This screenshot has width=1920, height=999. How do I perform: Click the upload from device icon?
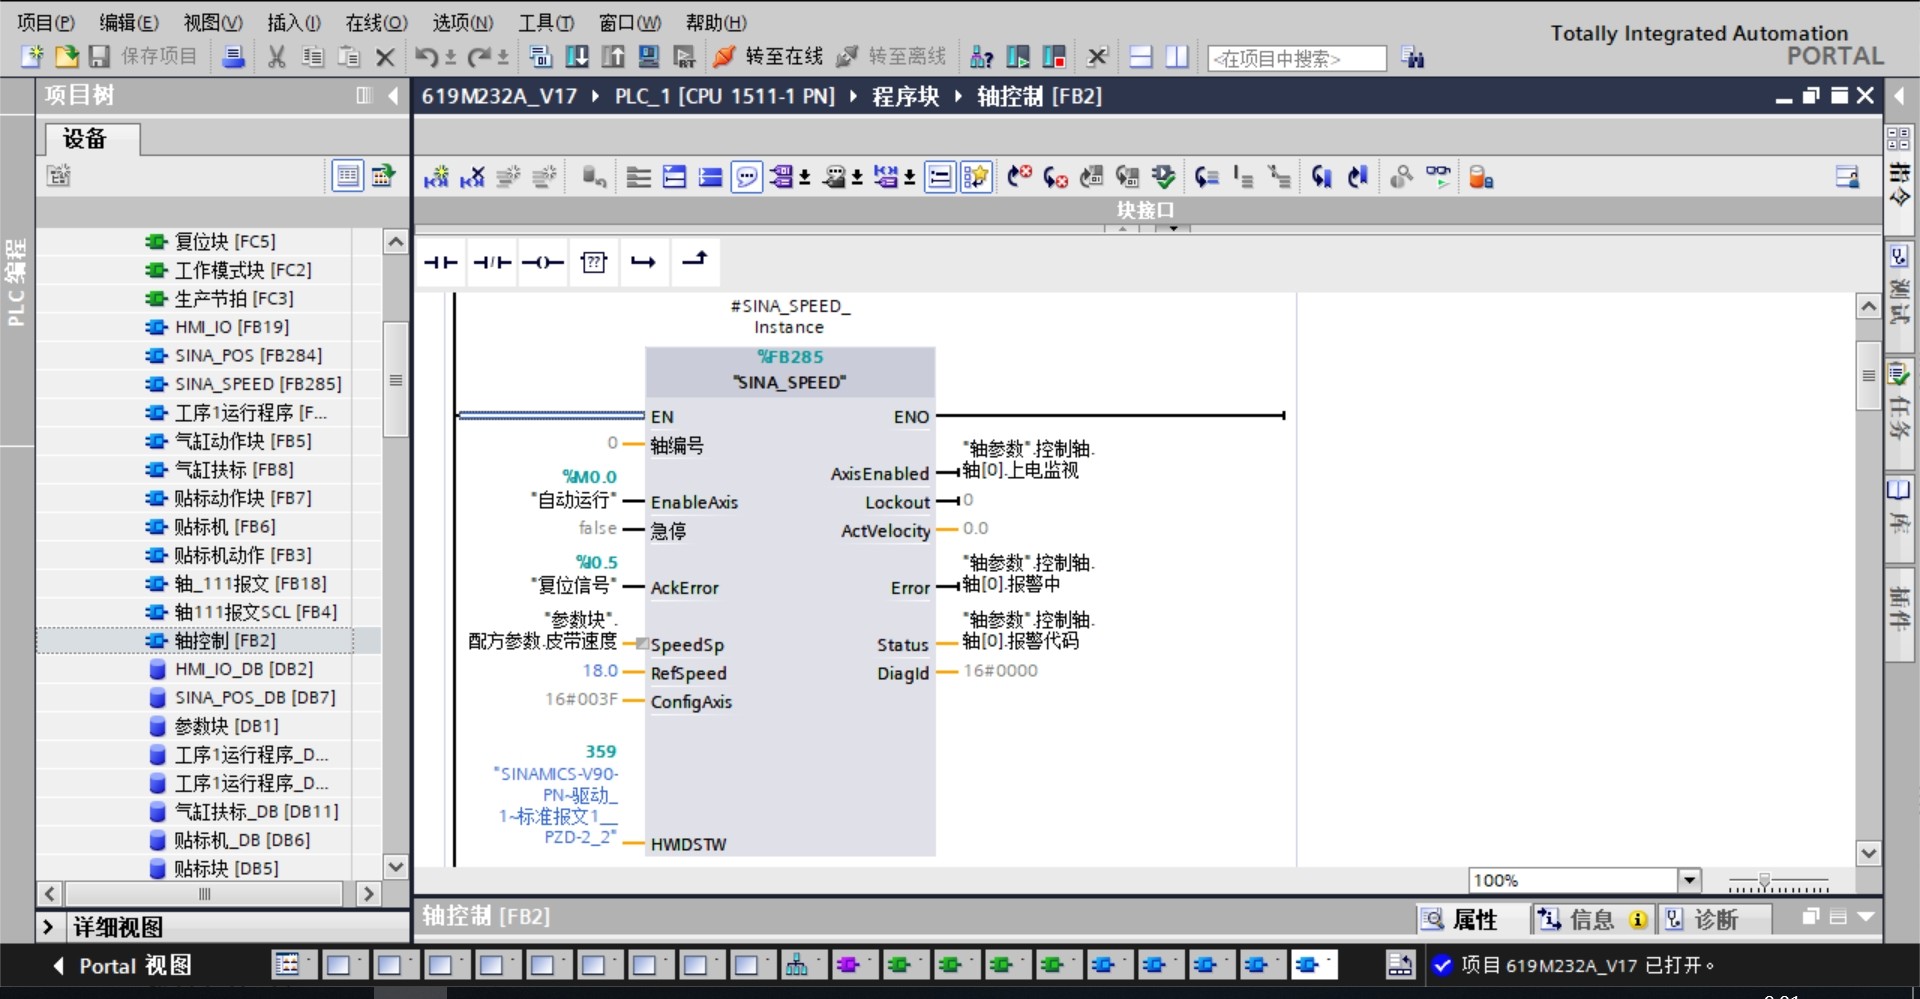pyautogui.click(x=613, y=57)
